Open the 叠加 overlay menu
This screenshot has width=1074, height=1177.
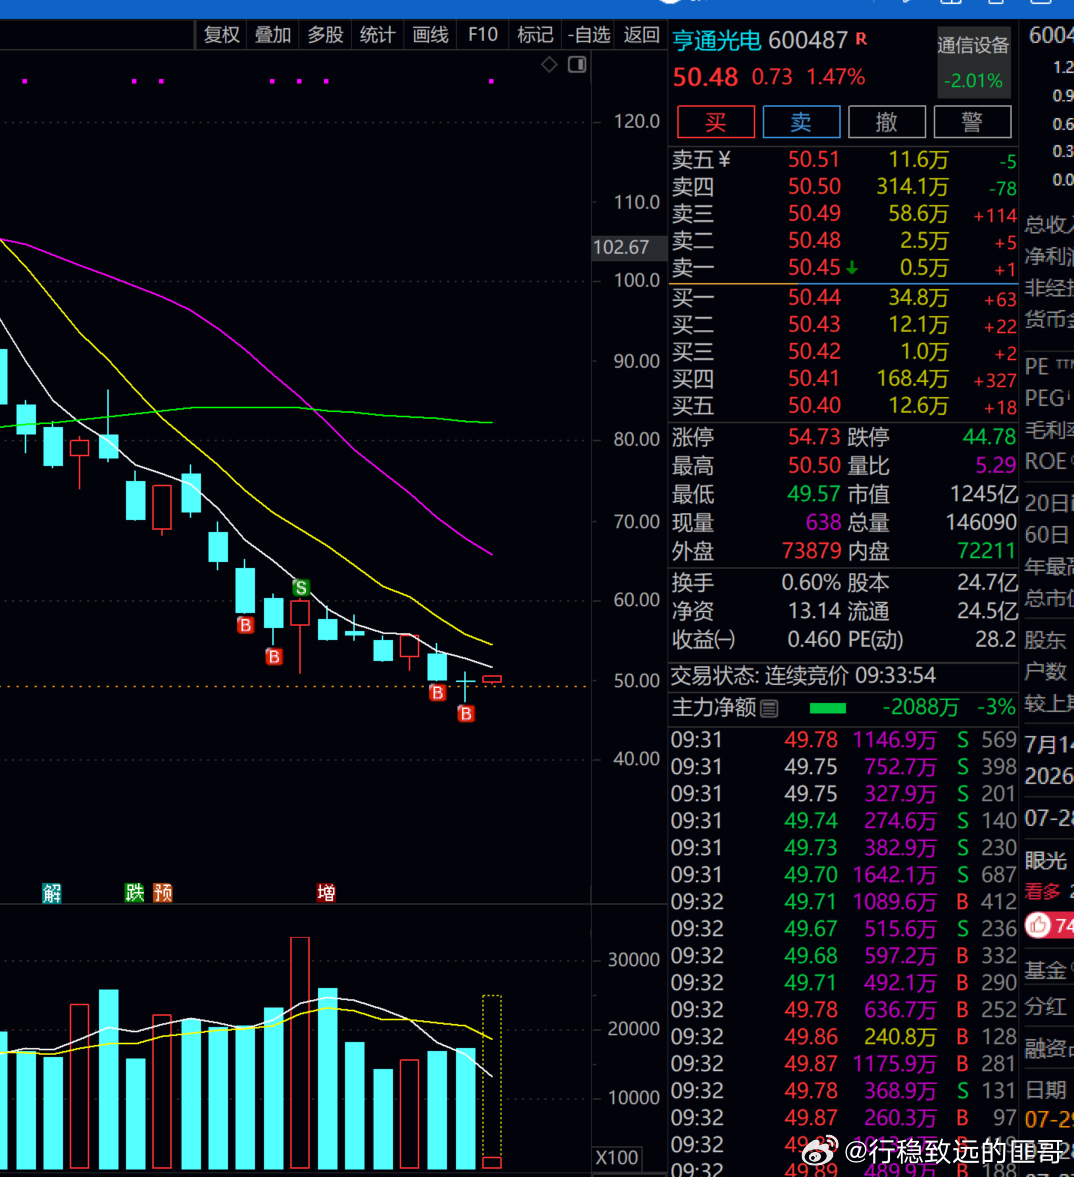coord(272,35)
